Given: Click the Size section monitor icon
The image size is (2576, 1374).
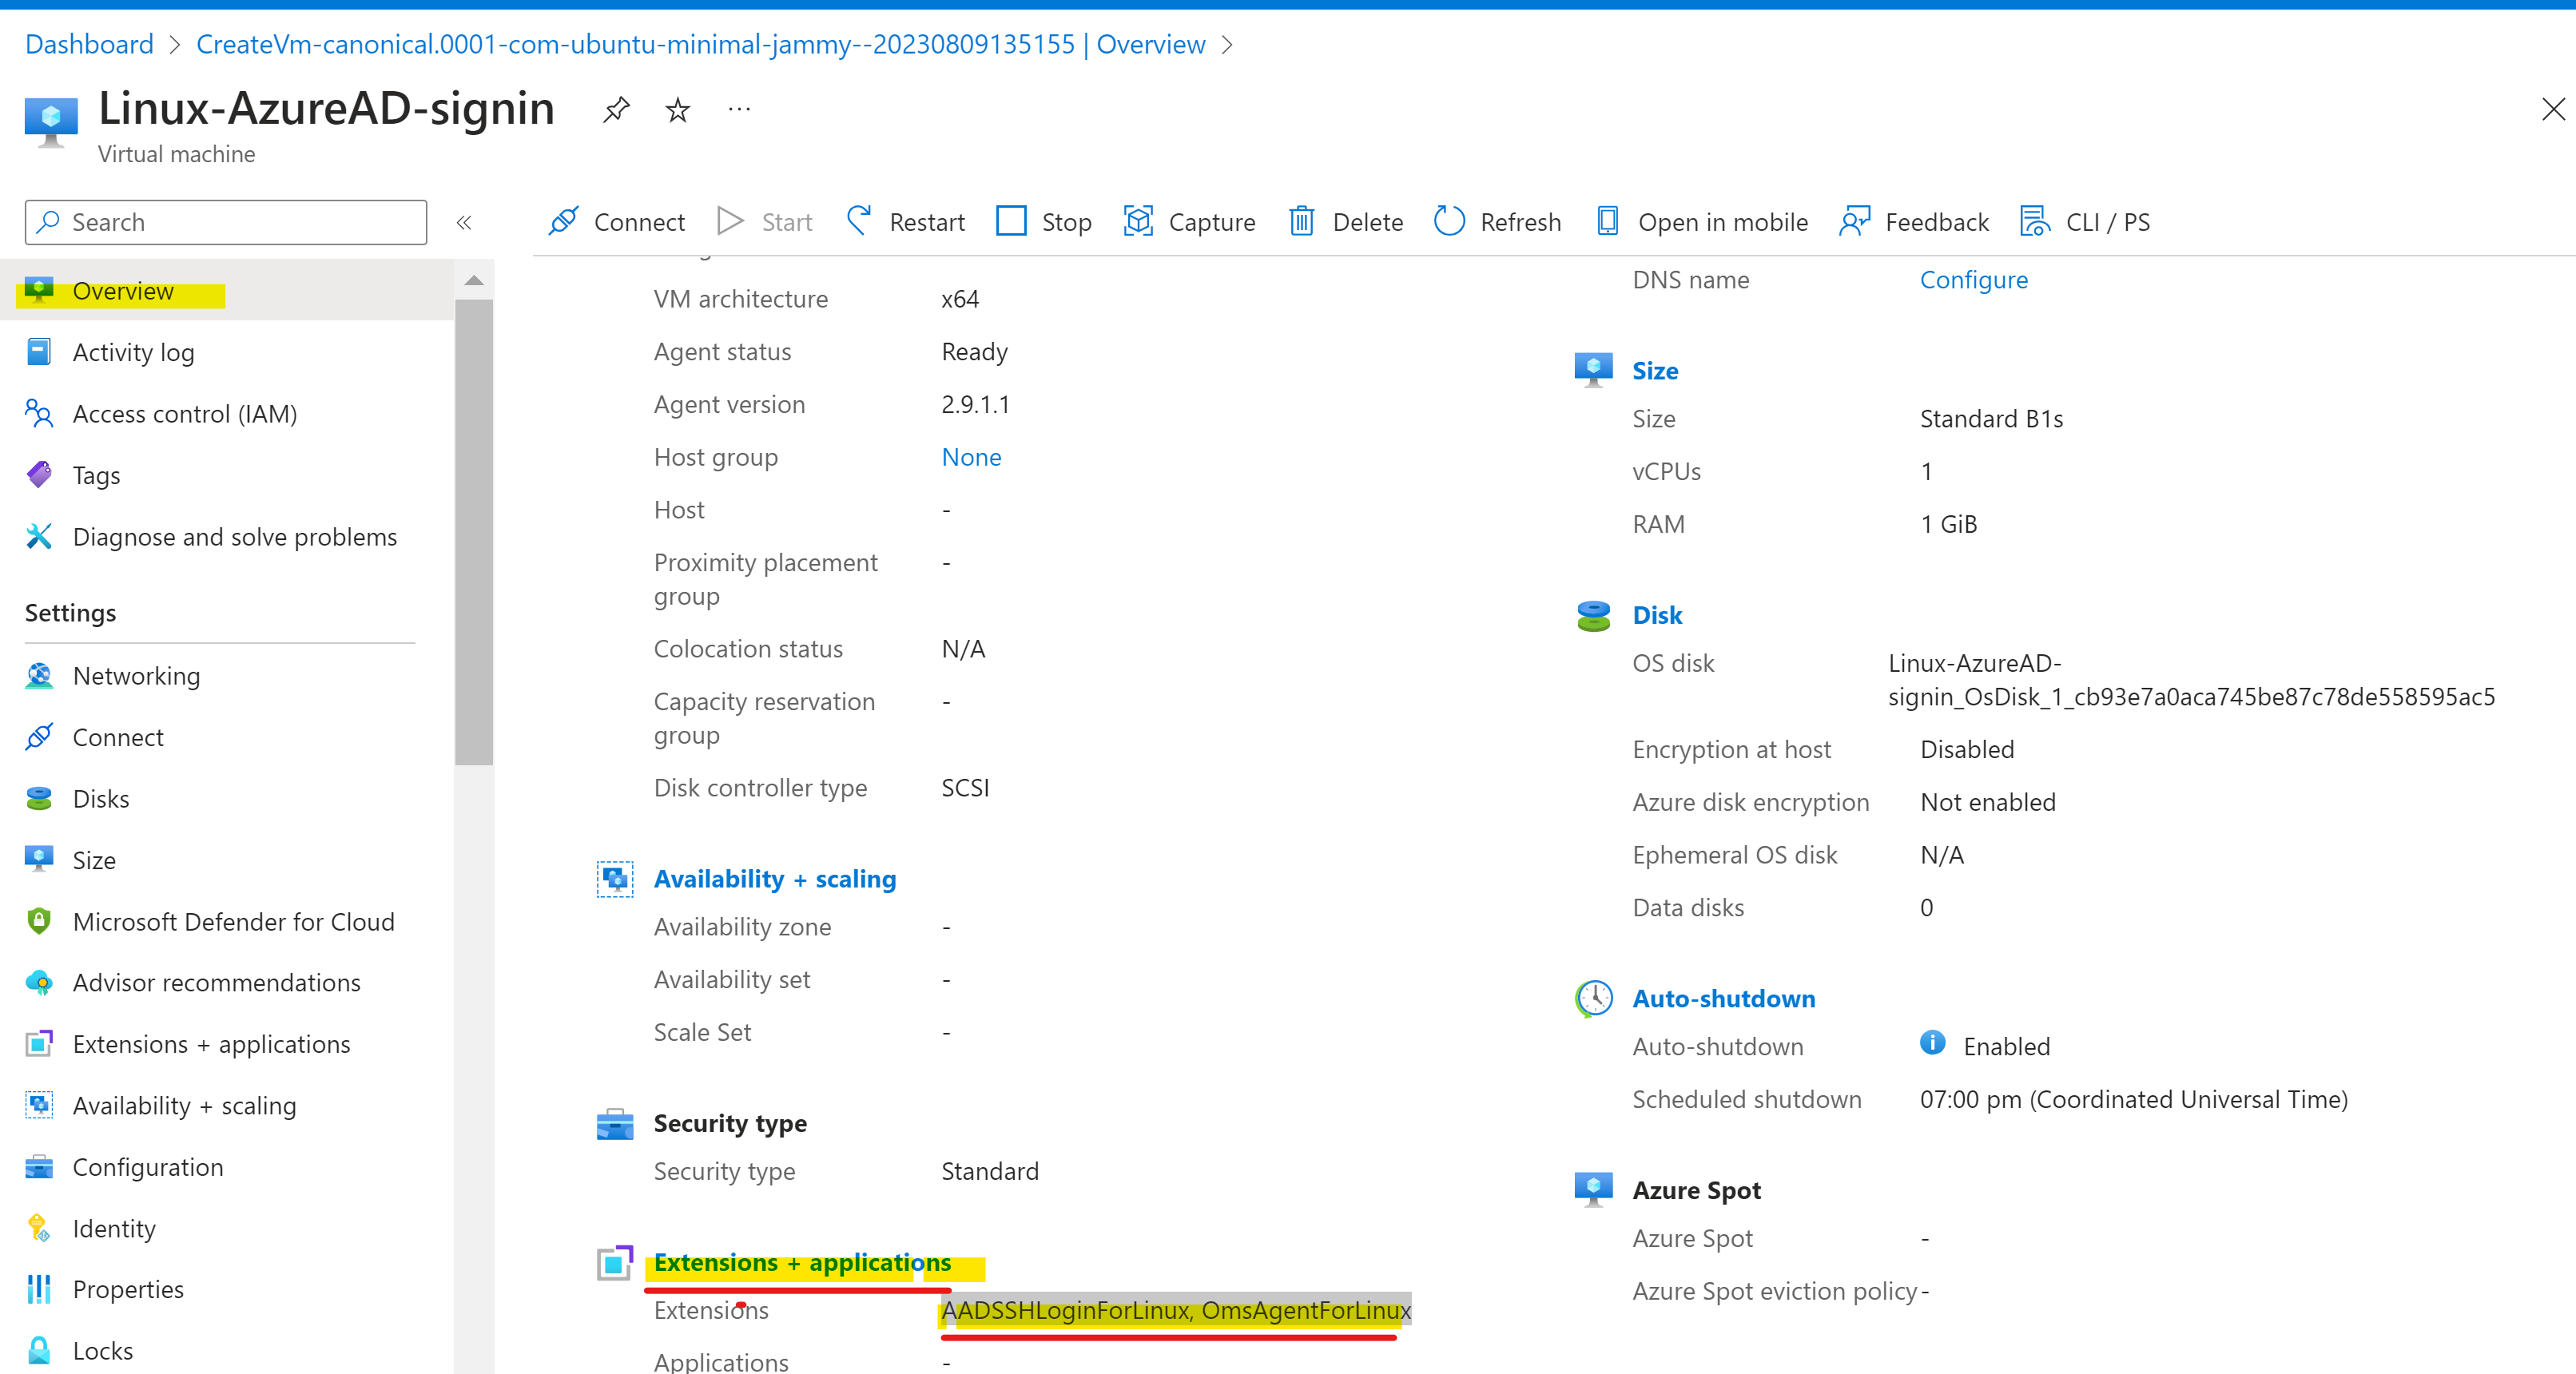Looking at the screenshot, I should tap(1593, 369).
